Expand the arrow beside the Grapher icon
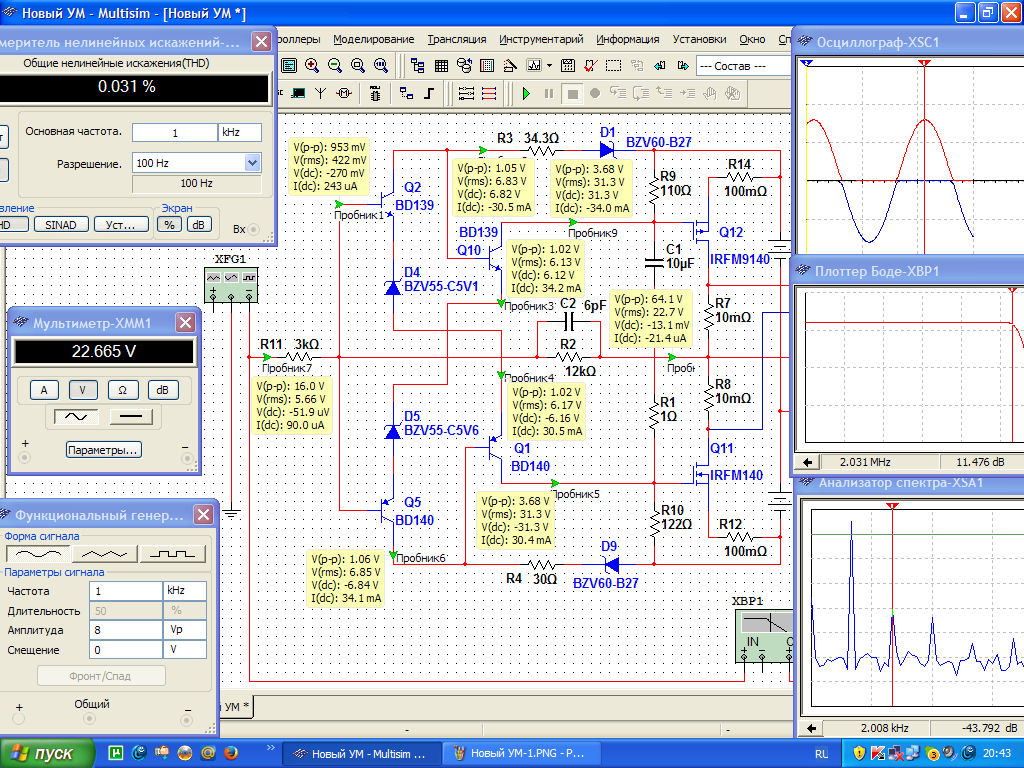Image resolution: width=1024 pixels, height=768 pixels. click(x=547, y=66)
